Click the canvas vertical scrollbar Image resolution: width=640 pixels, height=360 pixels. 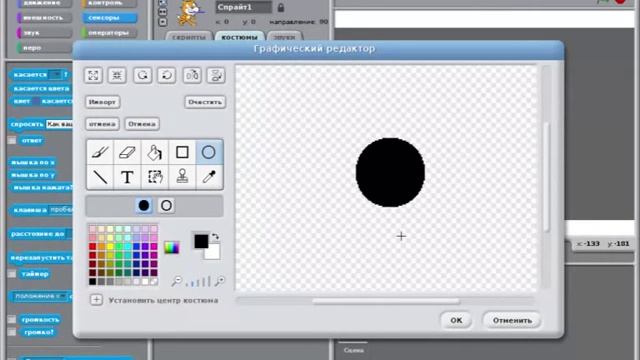point(546,178)
